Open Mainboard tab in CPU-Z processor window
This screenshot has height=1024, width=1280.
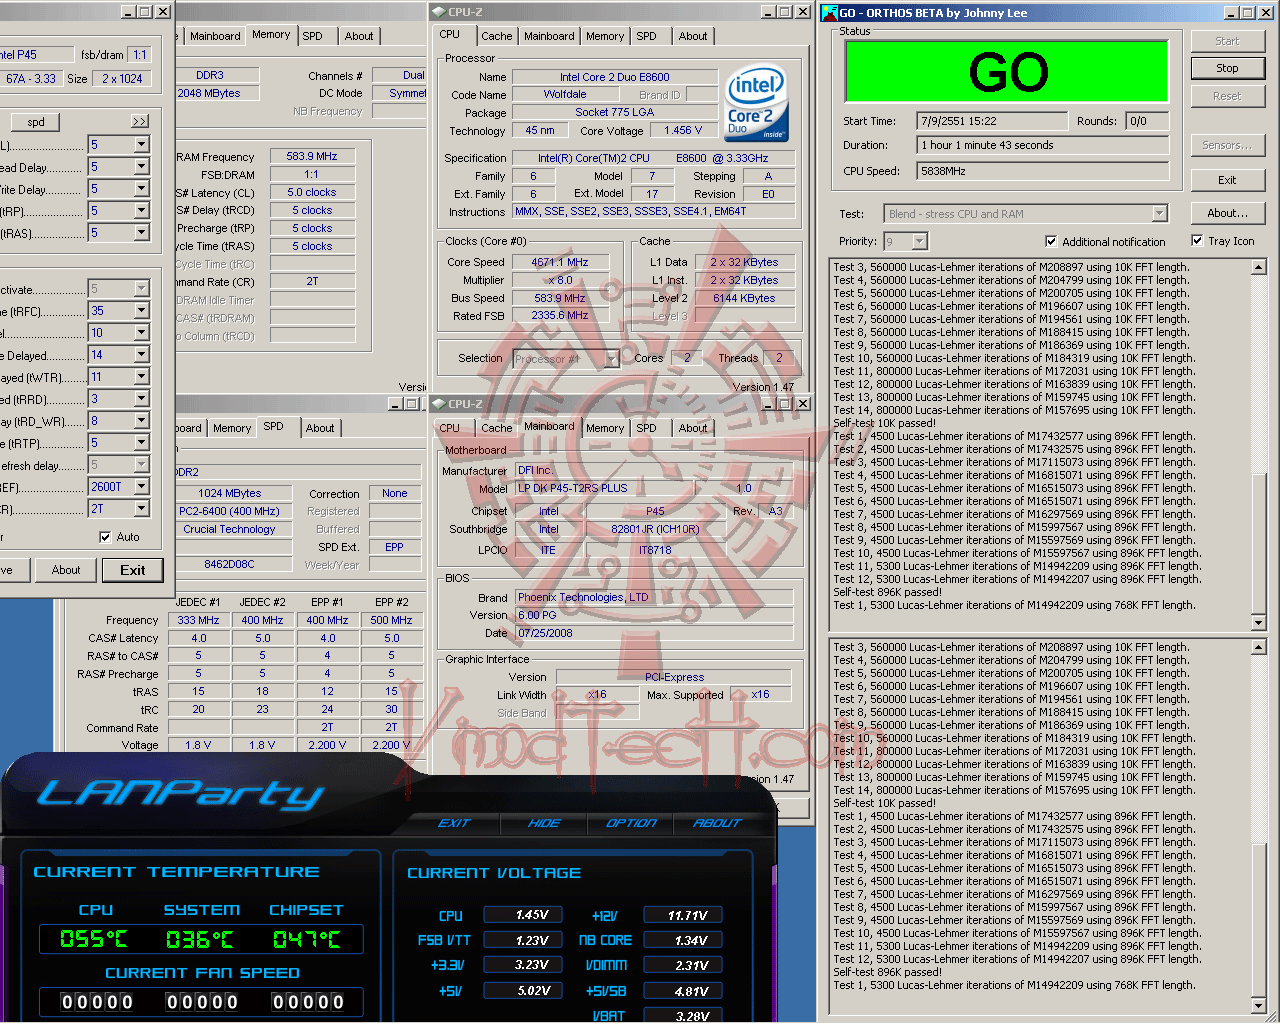tap(550, 36)
